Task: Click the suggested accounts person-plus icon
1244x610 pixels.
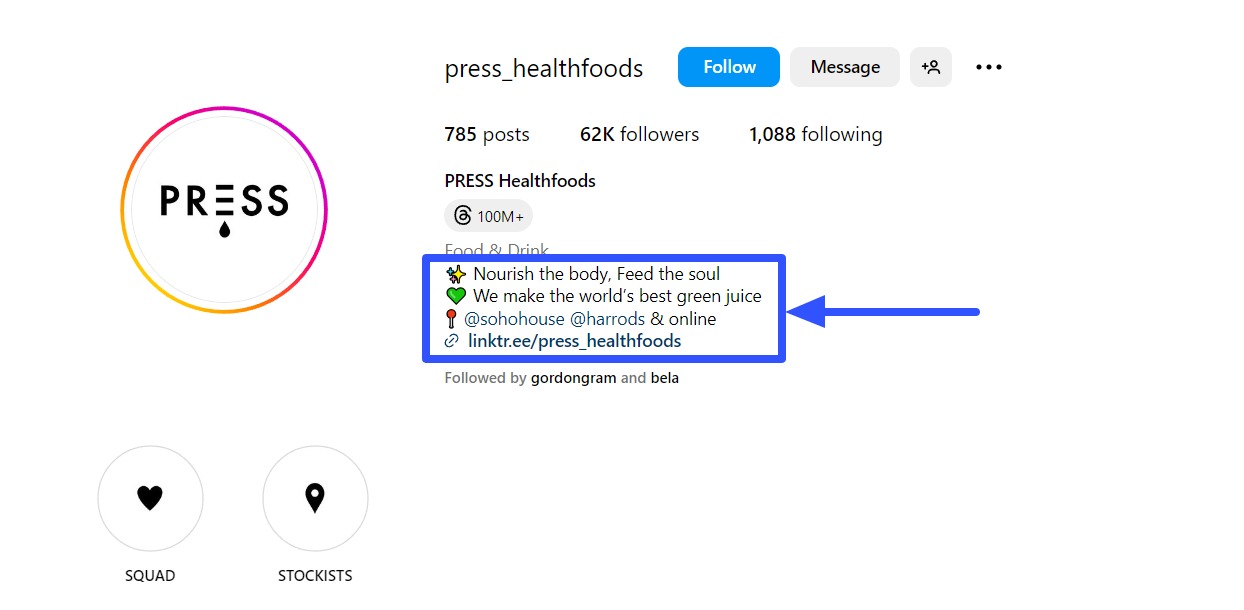Action: (930, 66)
